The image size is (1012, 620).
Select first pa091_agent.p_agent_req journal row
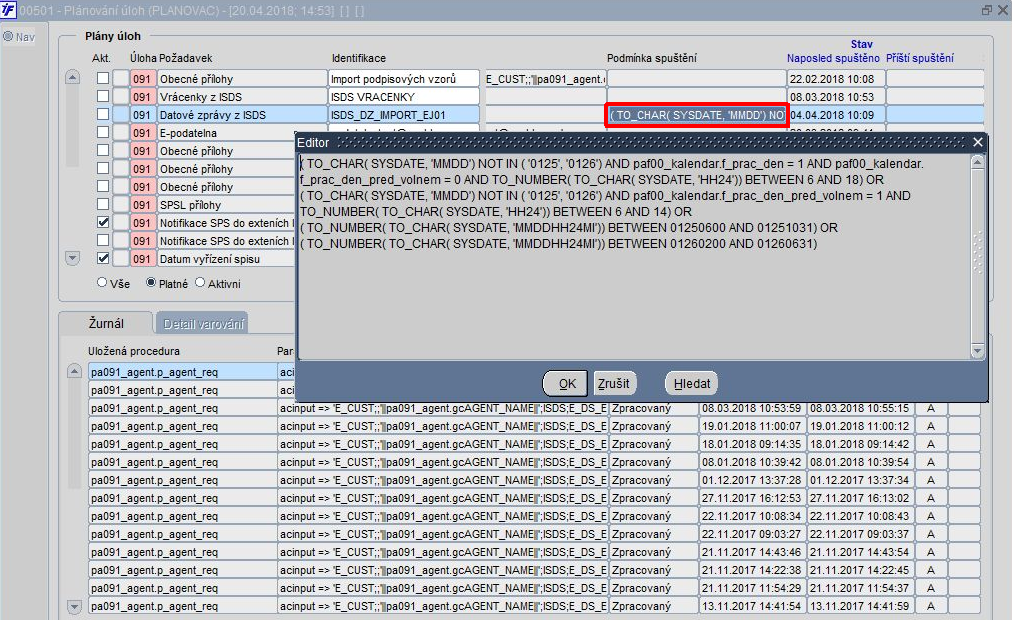point(183,372)
